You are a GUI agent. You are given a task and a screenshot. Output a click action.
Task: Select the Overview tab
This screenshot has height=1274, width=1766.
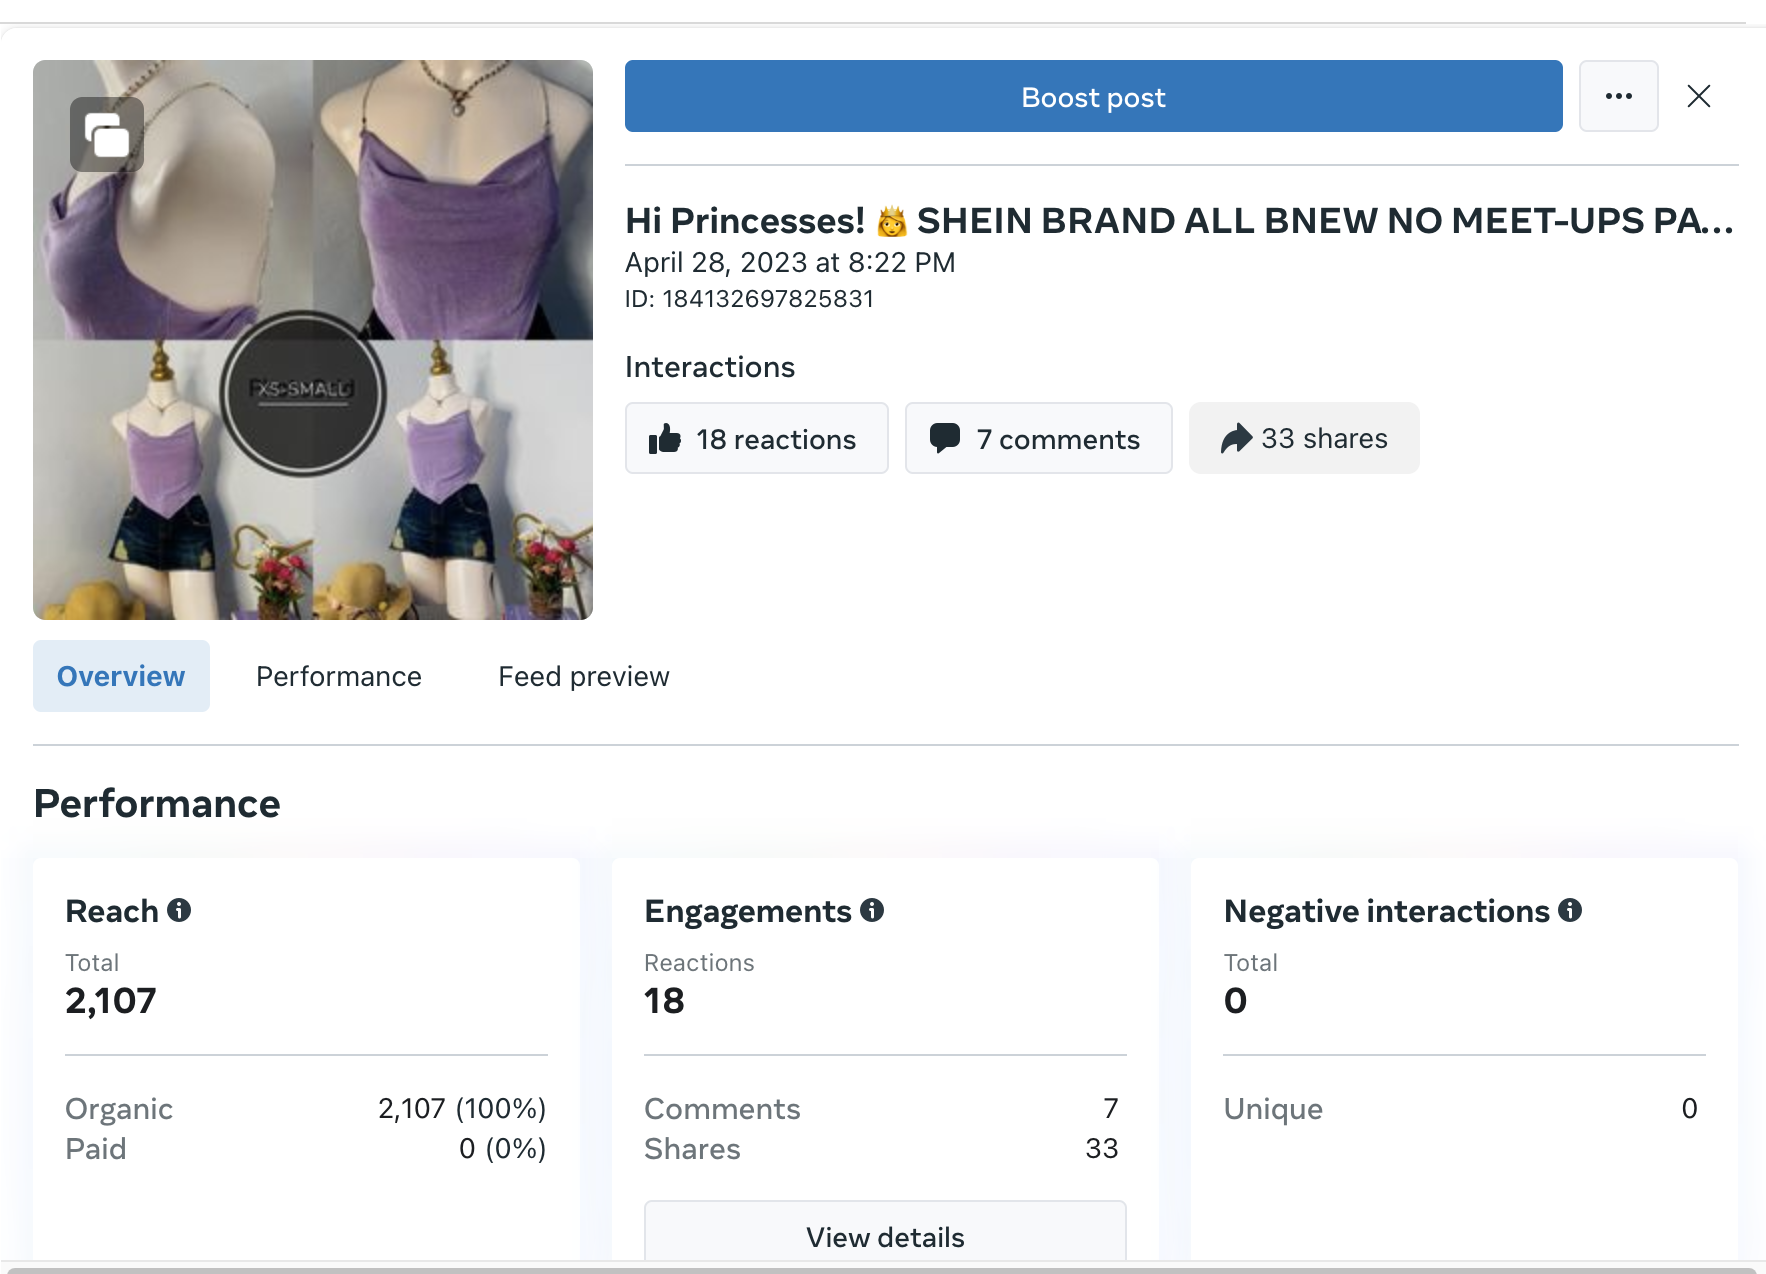[121, 677]
